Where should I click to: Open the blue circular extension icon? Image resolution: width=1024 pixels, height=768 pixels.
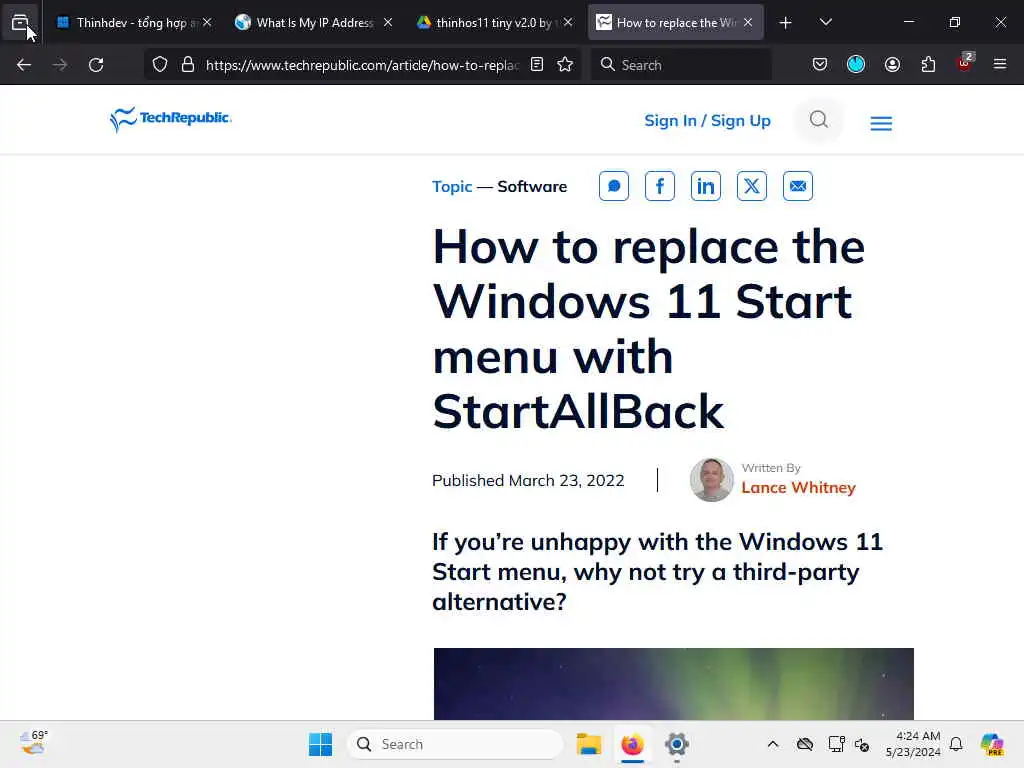tap(856, 65)
